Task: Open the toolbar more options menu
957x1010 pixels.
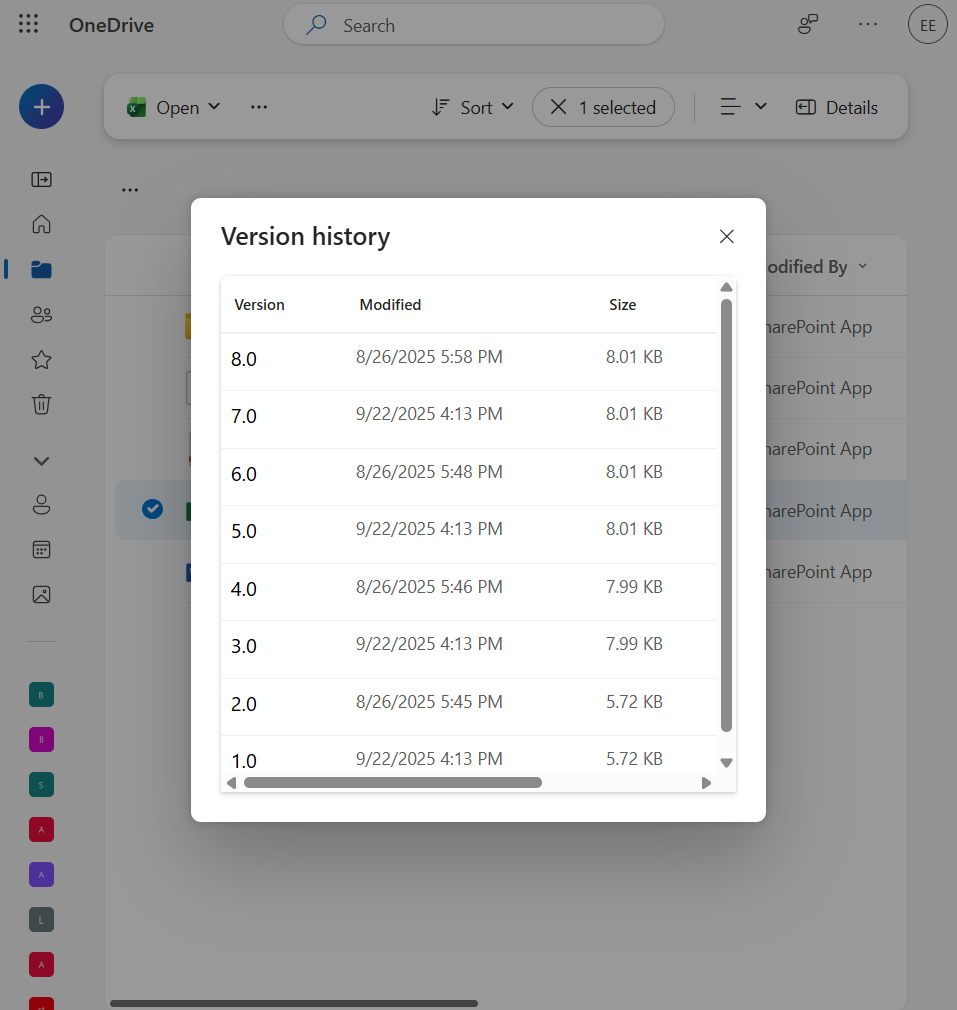Action: (259, 106)
